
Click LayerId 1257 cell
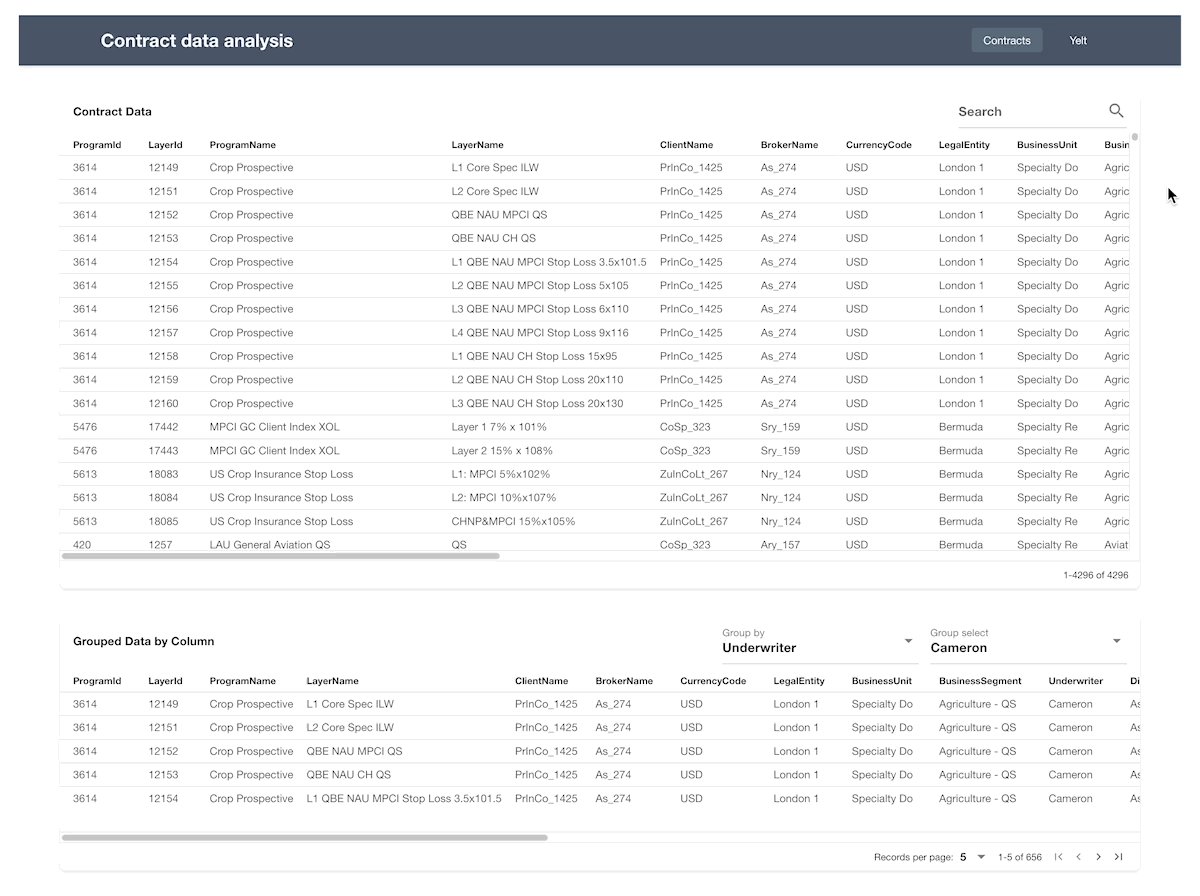click(160, 545)
